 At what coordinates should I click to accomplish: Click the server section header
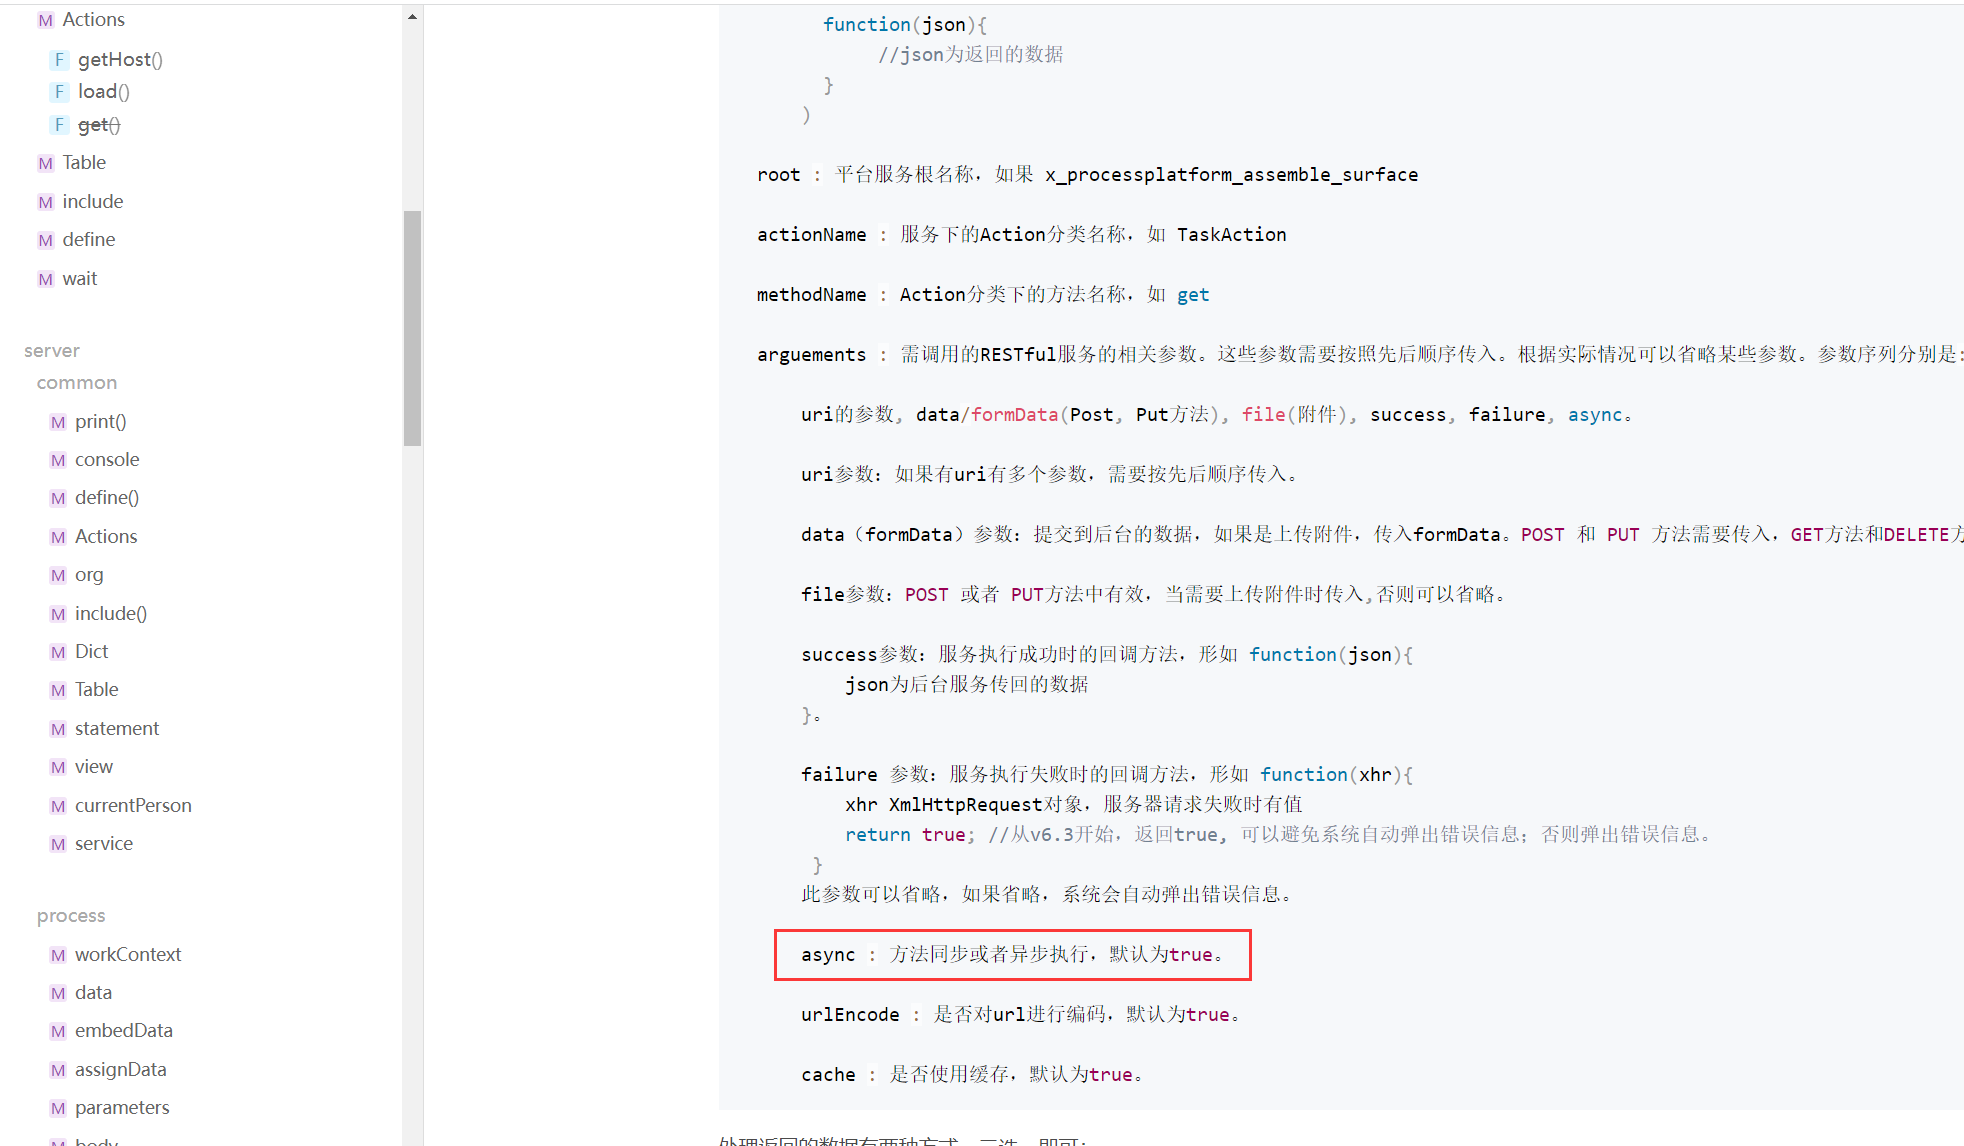pyautogui.click(x=52, y=351)
